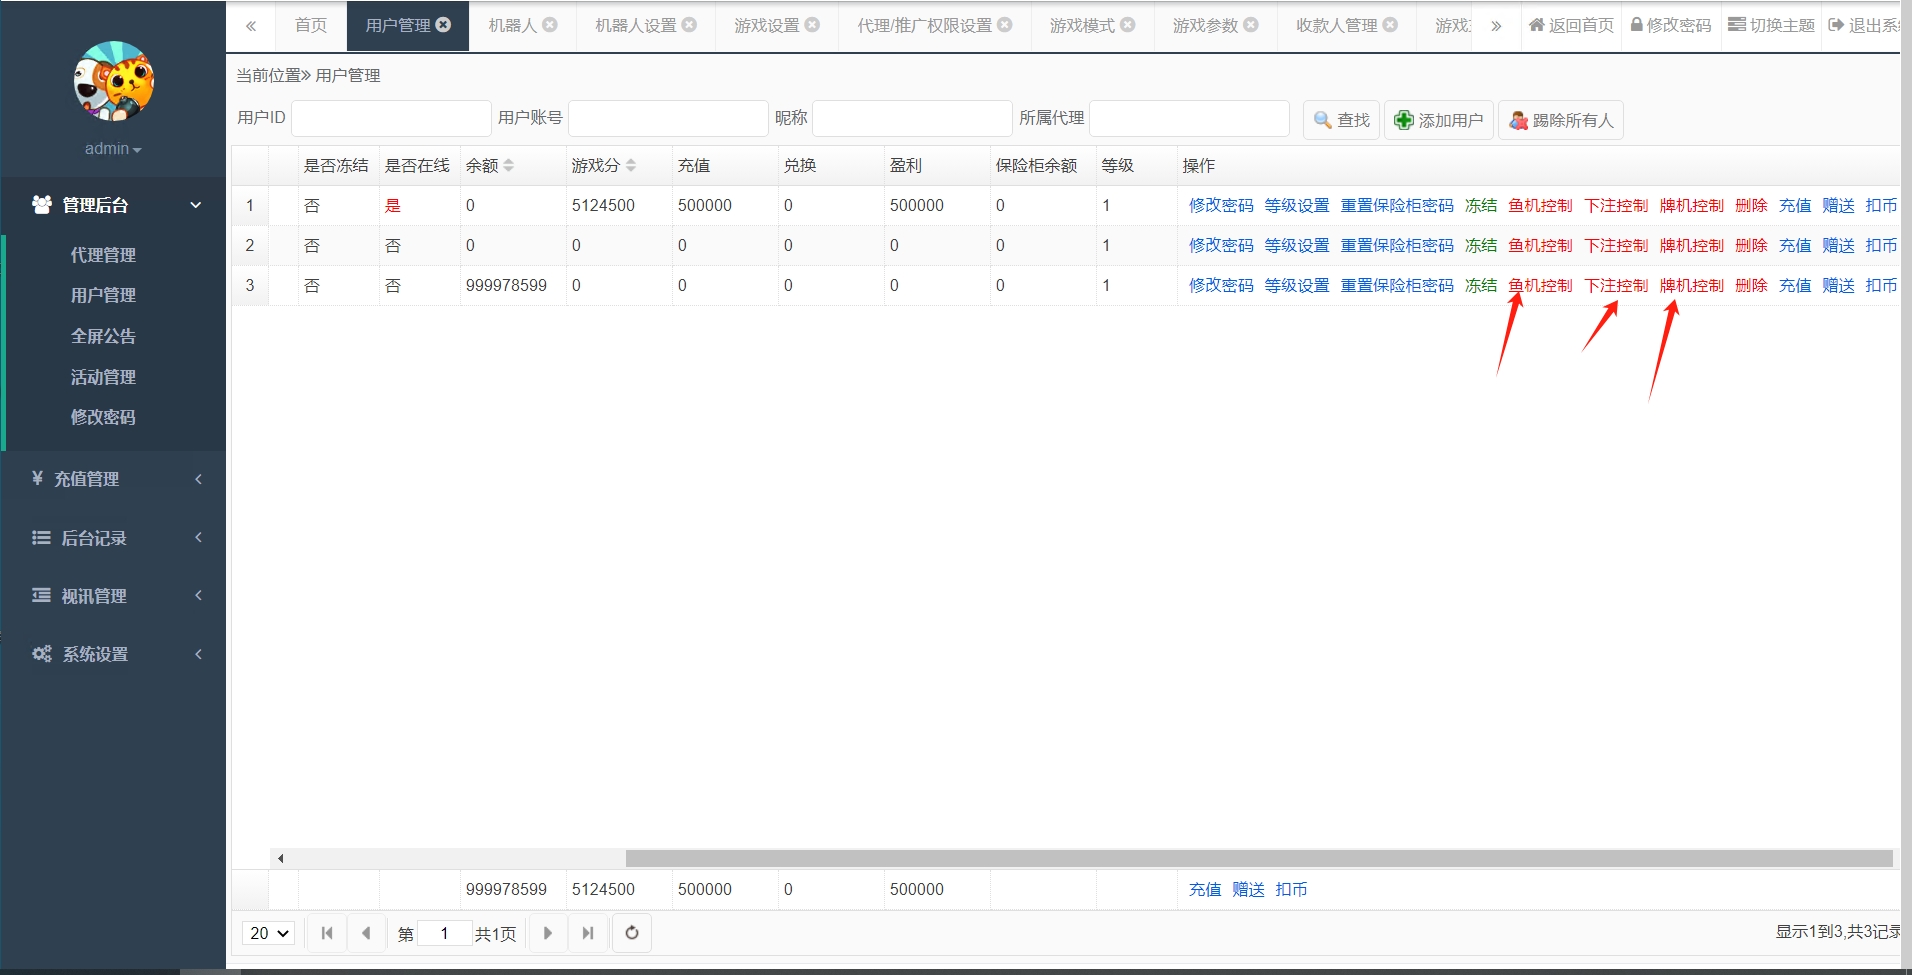Close the 用户管理 tab with its X icon
Image resolution: width=1912 pixels, height=975 pixels.
tap(443, 25)
